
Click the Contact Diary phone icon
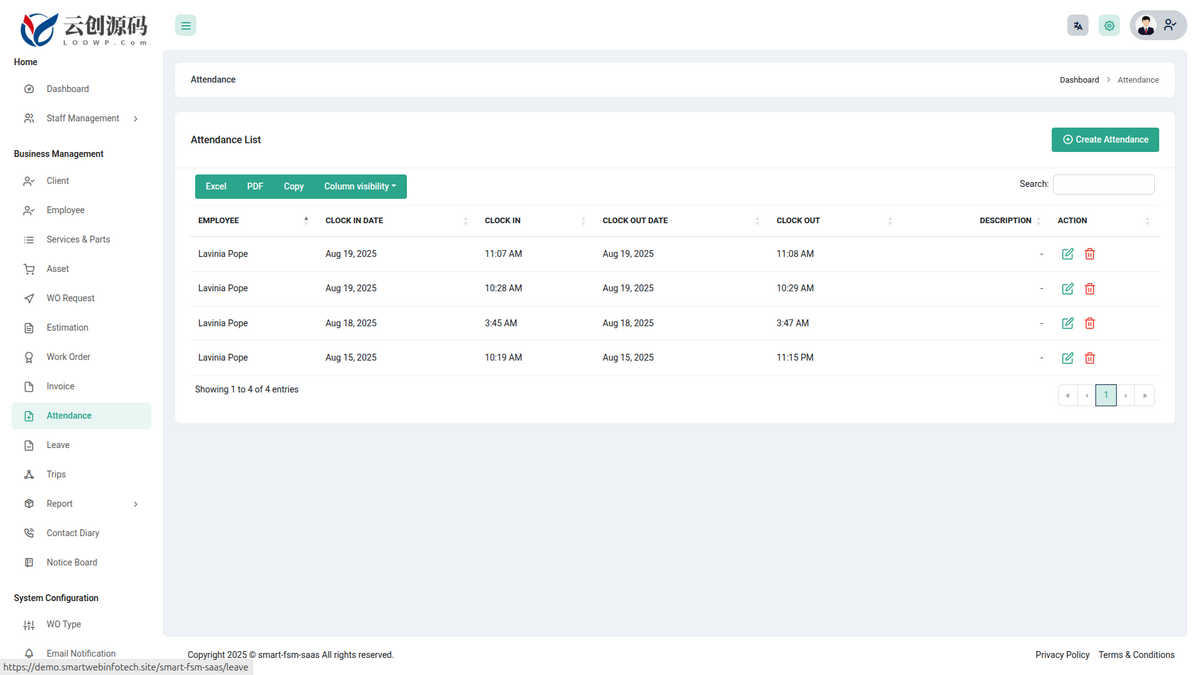pyautogui.click(x=29, y=533)
